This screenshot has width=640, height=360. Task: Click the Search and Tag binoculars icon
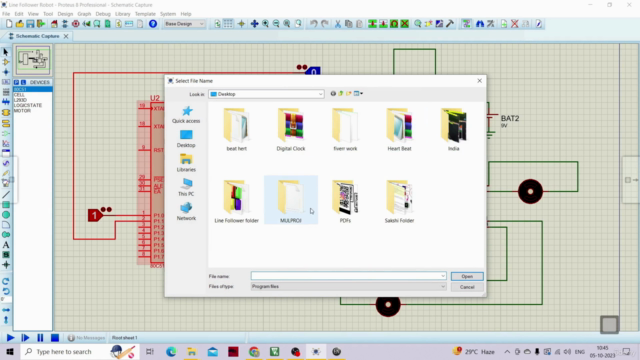[480, 24]
